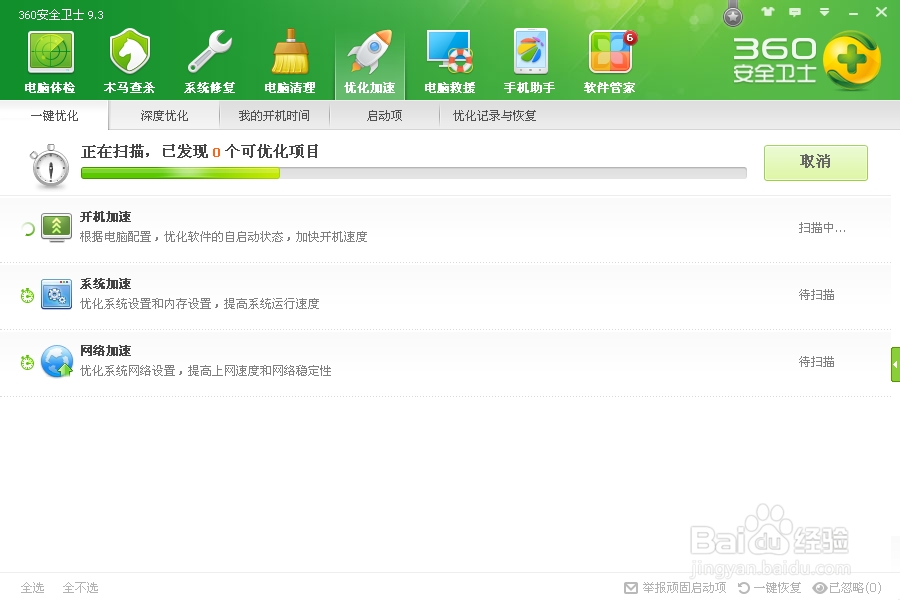Click 全选 link
The image size is (900, 600).
[32, 587]
